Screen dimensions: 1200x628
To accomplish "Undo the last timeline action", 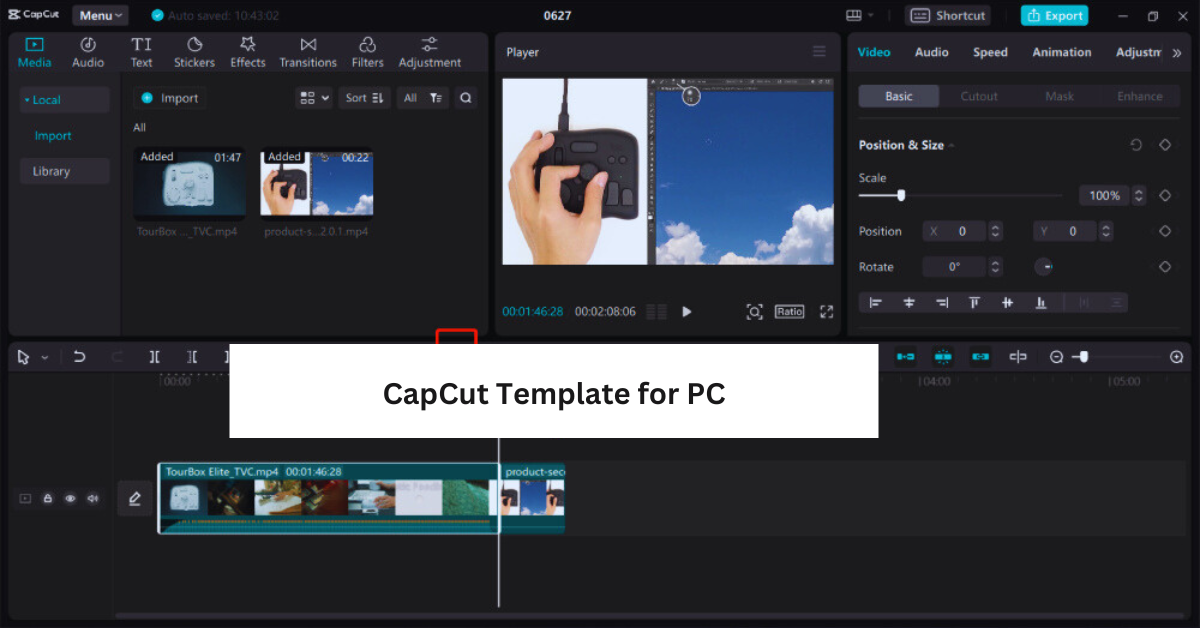I will [80, 357].
